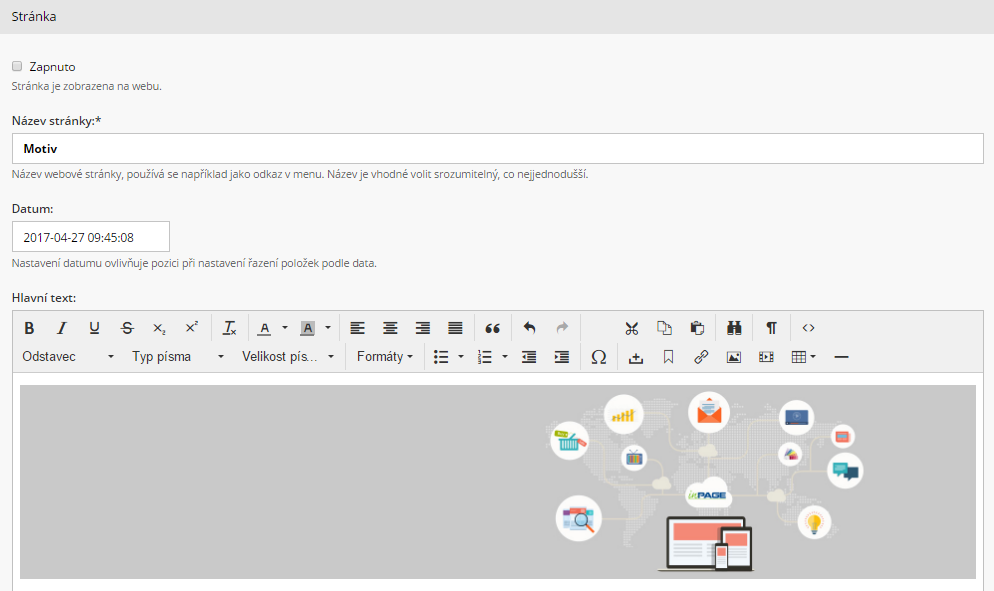Enable the Zapnuto checkbox
Screen dimensions: 994x591
(17, 66)
